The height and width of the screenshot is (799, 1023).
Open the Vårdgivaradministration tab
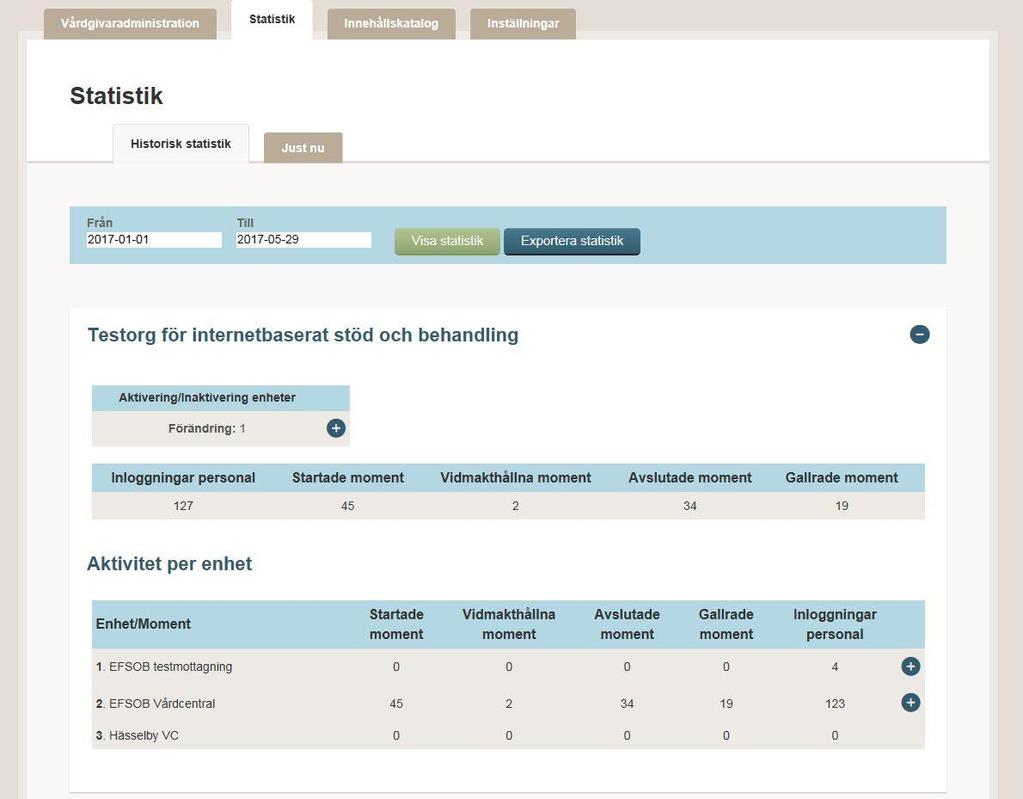click(130, 23)
